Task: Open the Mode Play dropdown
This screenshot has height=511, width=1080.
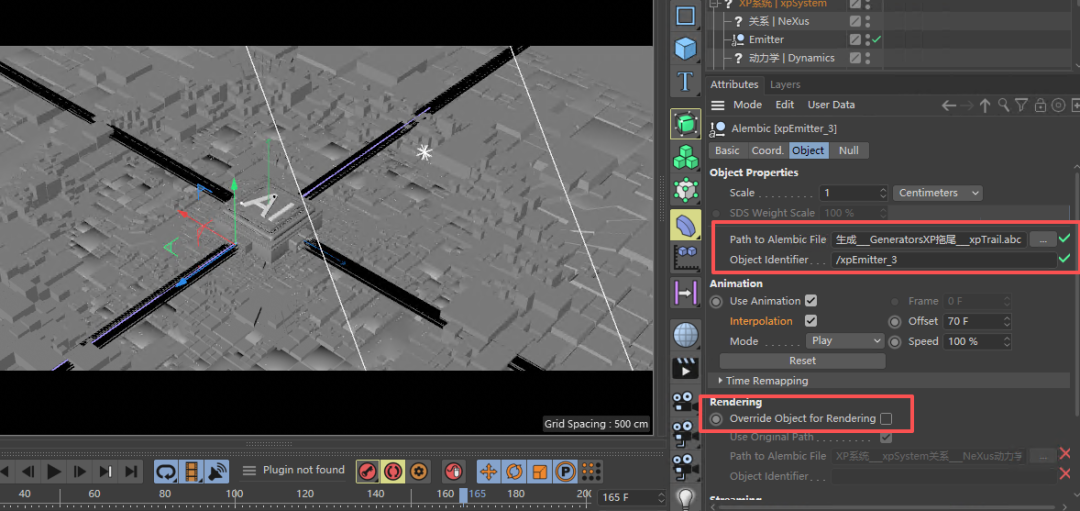Action: (x=845, y=341)
